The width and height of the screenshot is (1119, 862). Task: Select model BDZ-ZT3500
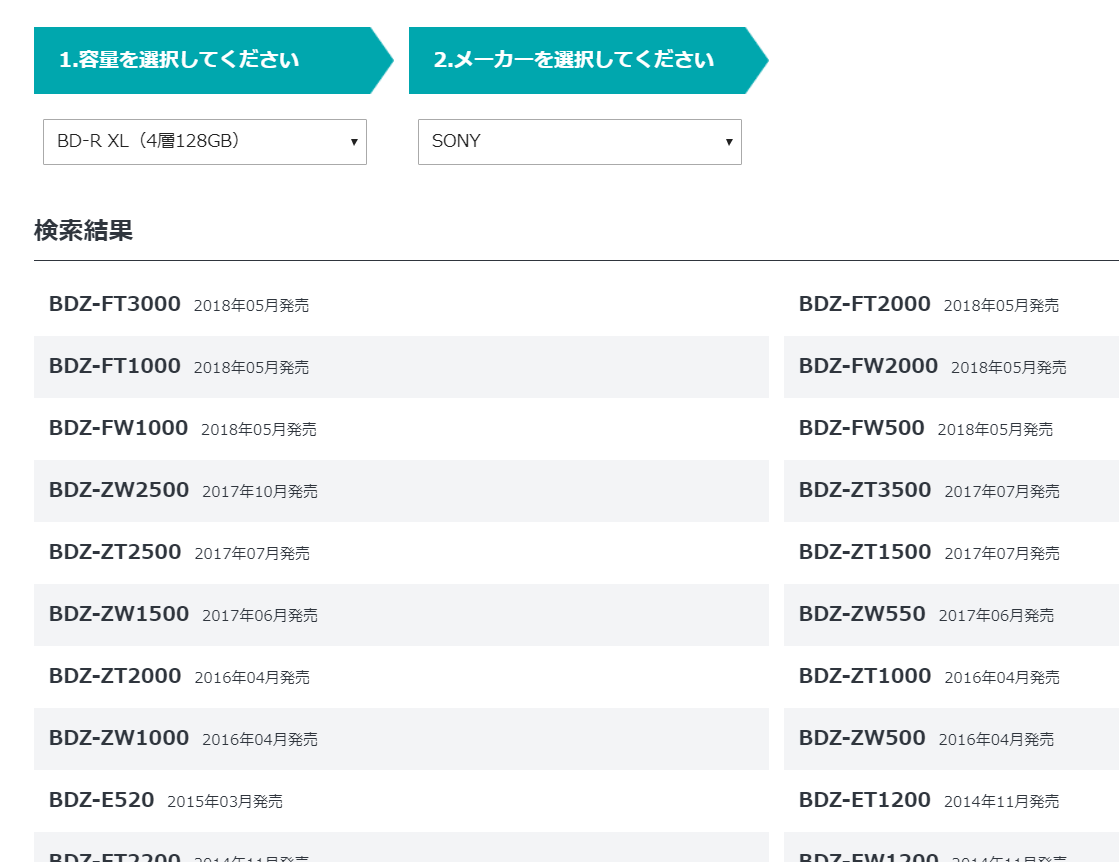pos(865,490)
